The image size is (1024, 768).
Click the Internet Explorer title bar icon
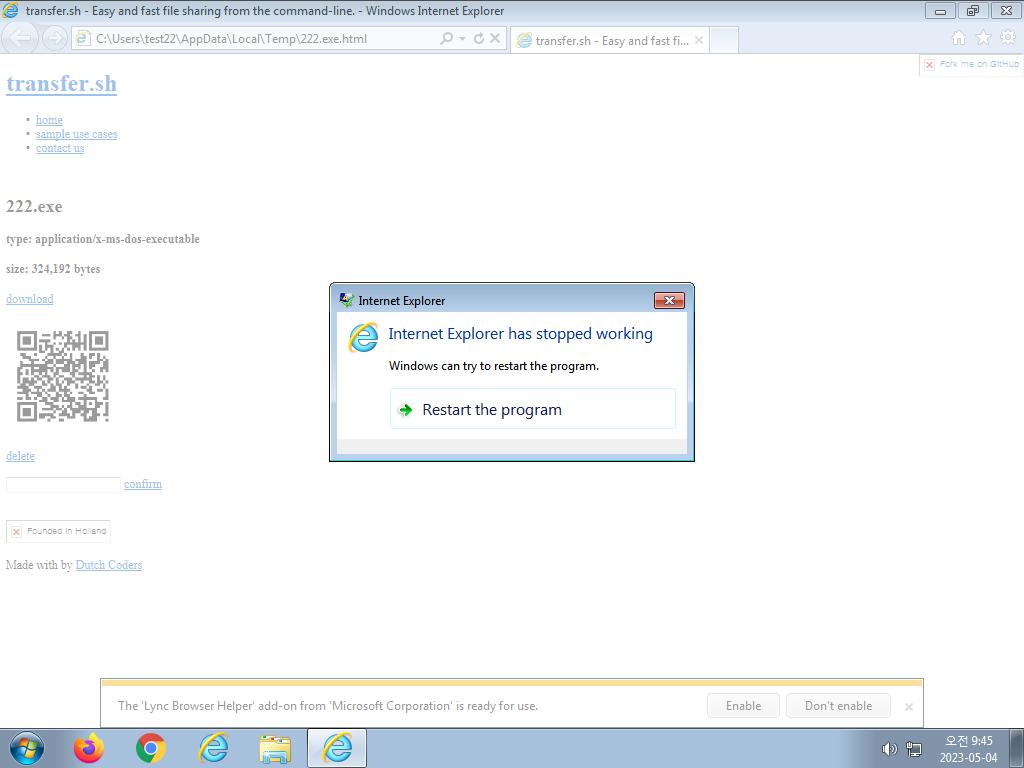(x=10, y=10)
